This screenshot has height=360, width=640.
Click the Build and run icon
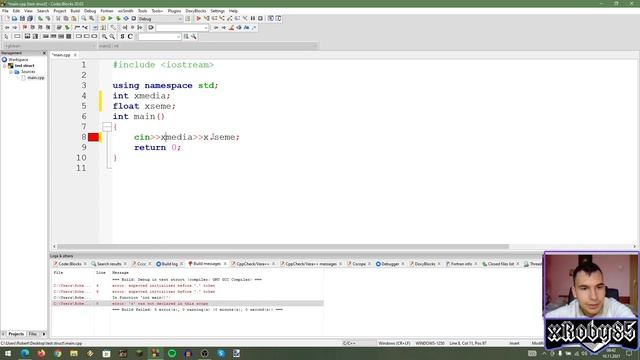click(x=118, y=19)
